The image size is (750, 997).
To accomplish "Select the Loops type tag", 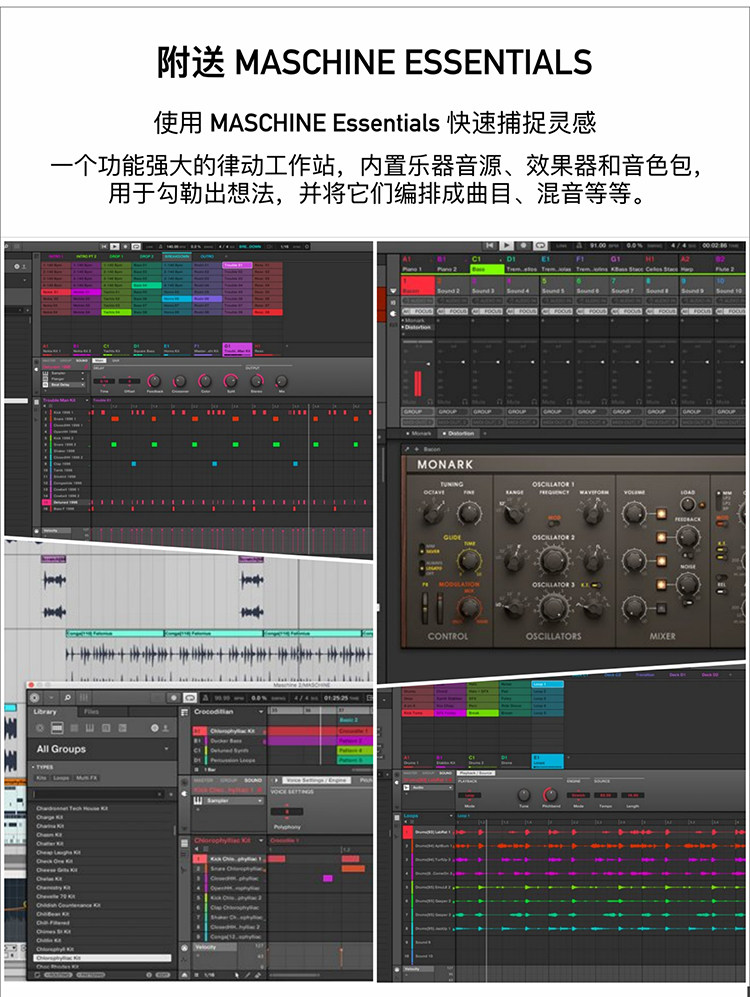I will pos(61,778).
